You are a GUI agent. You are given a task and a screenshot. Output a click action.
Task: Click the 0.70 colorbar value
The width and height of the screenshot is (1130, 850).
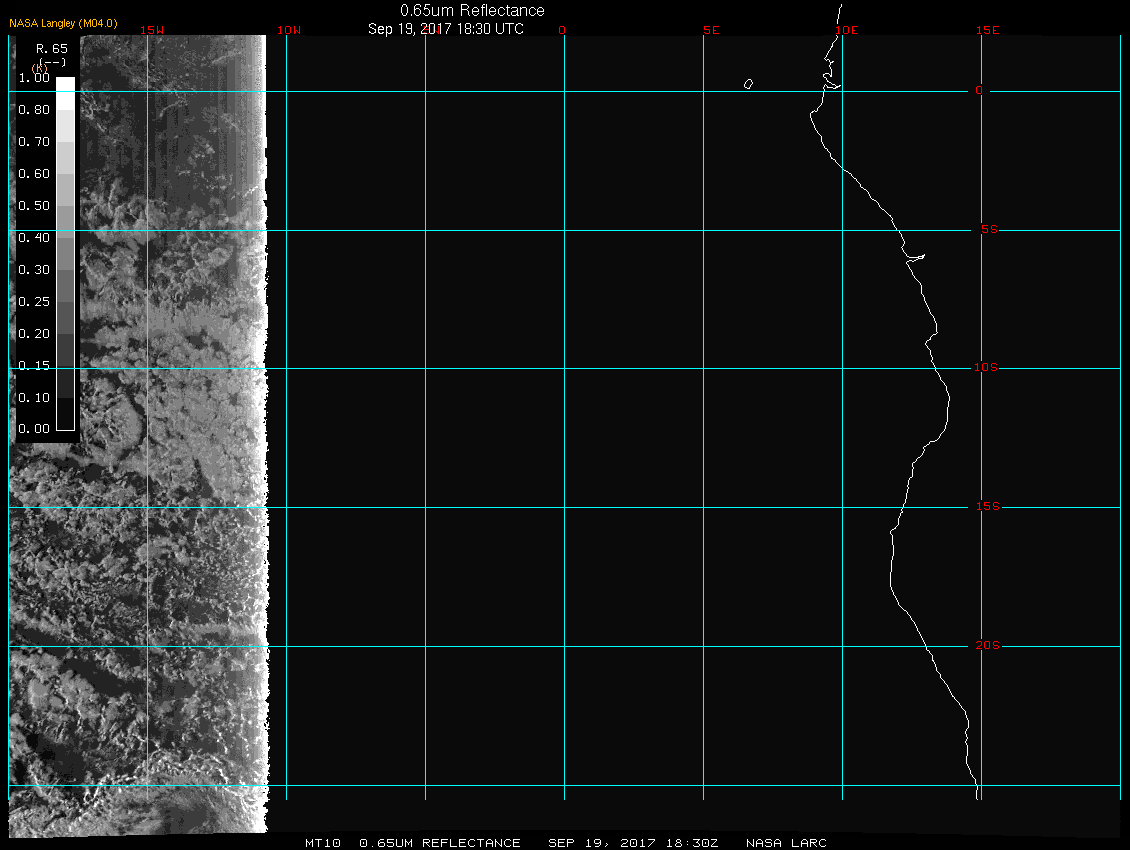[x=34, y=141]
